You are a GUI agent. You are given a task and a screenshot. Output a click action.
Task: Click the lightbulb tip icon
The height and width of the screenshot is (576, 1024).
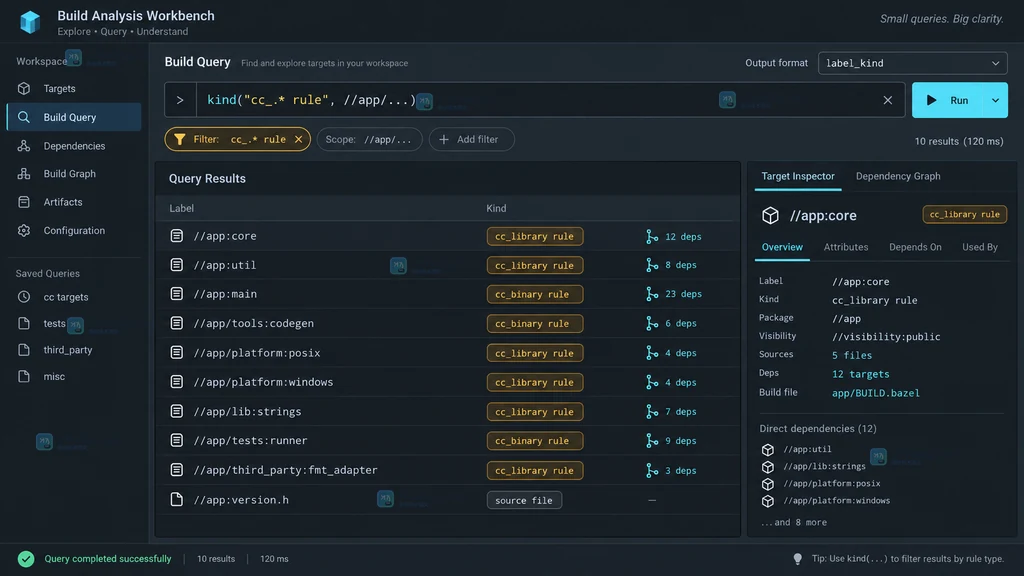tap(797, 559)
